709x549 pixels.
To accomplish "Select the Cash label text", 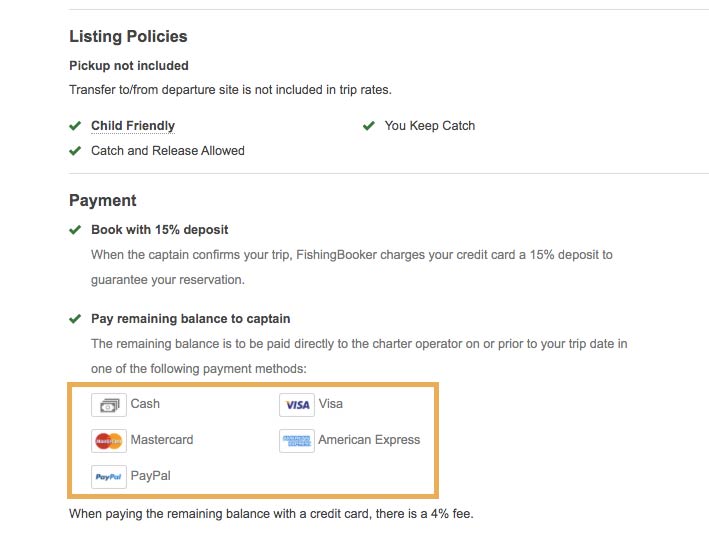I will 145,403.
